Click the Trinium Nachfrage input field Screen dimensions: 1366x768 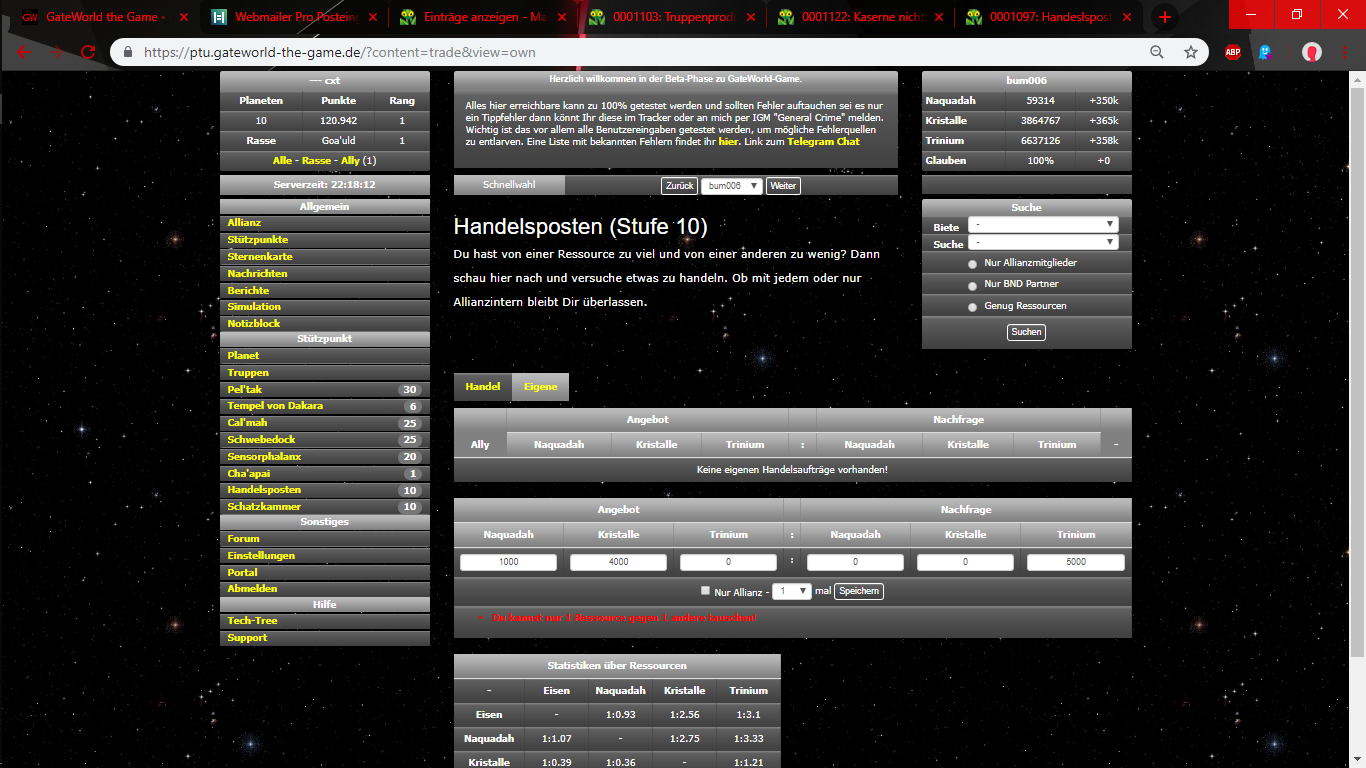pyautogui.click(x=1075, y=562)
